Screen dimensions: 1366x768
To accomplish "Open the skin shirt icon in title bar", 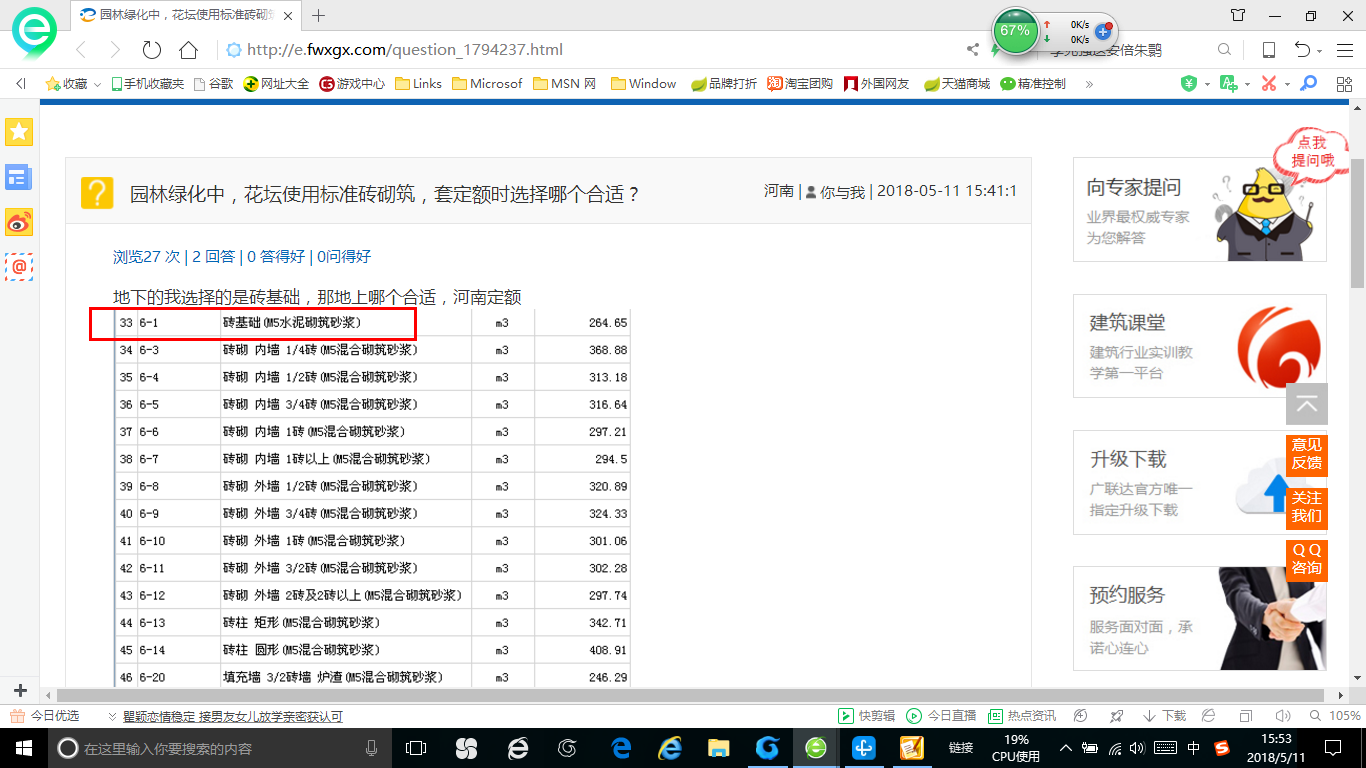I will 1238,15.
